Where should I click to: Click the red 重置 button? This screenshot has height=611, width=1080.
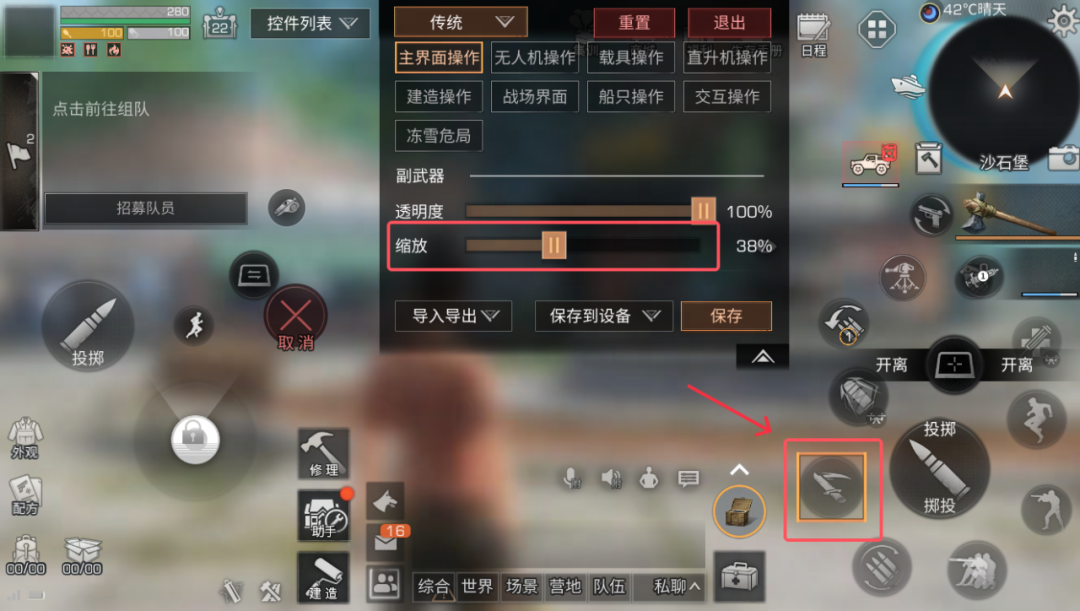634,23
